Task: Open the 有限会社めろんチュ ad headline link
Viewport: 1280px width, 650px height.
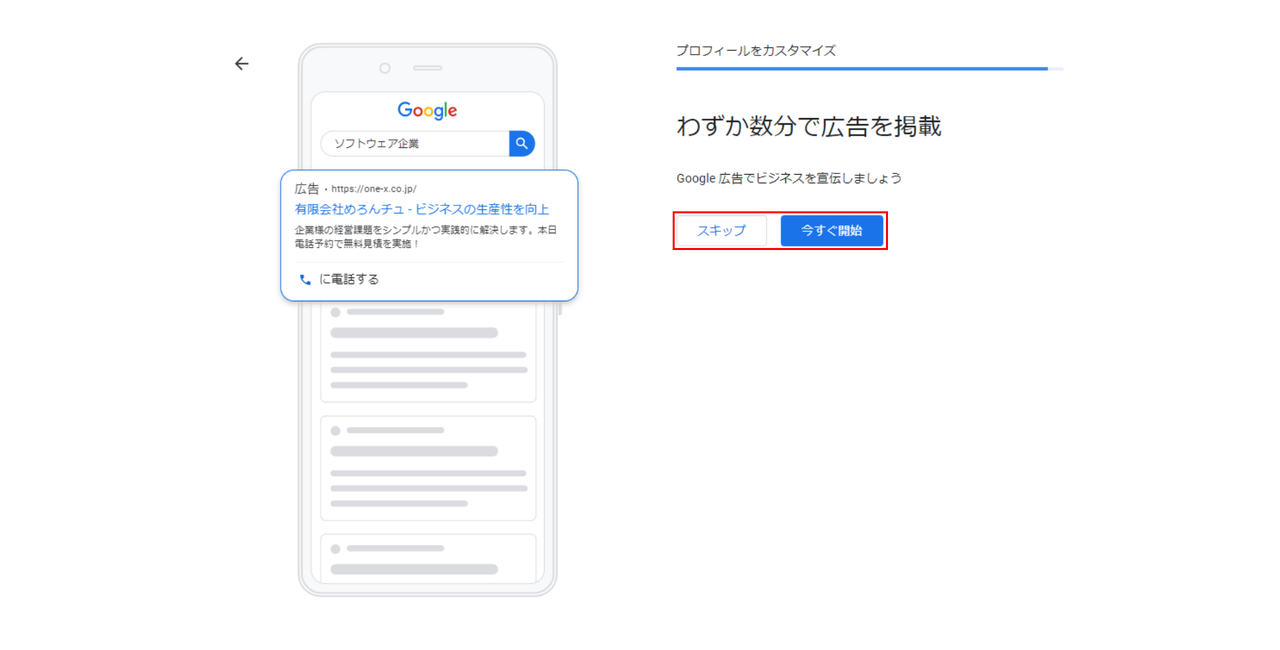Action: click(x=422, y=209)
